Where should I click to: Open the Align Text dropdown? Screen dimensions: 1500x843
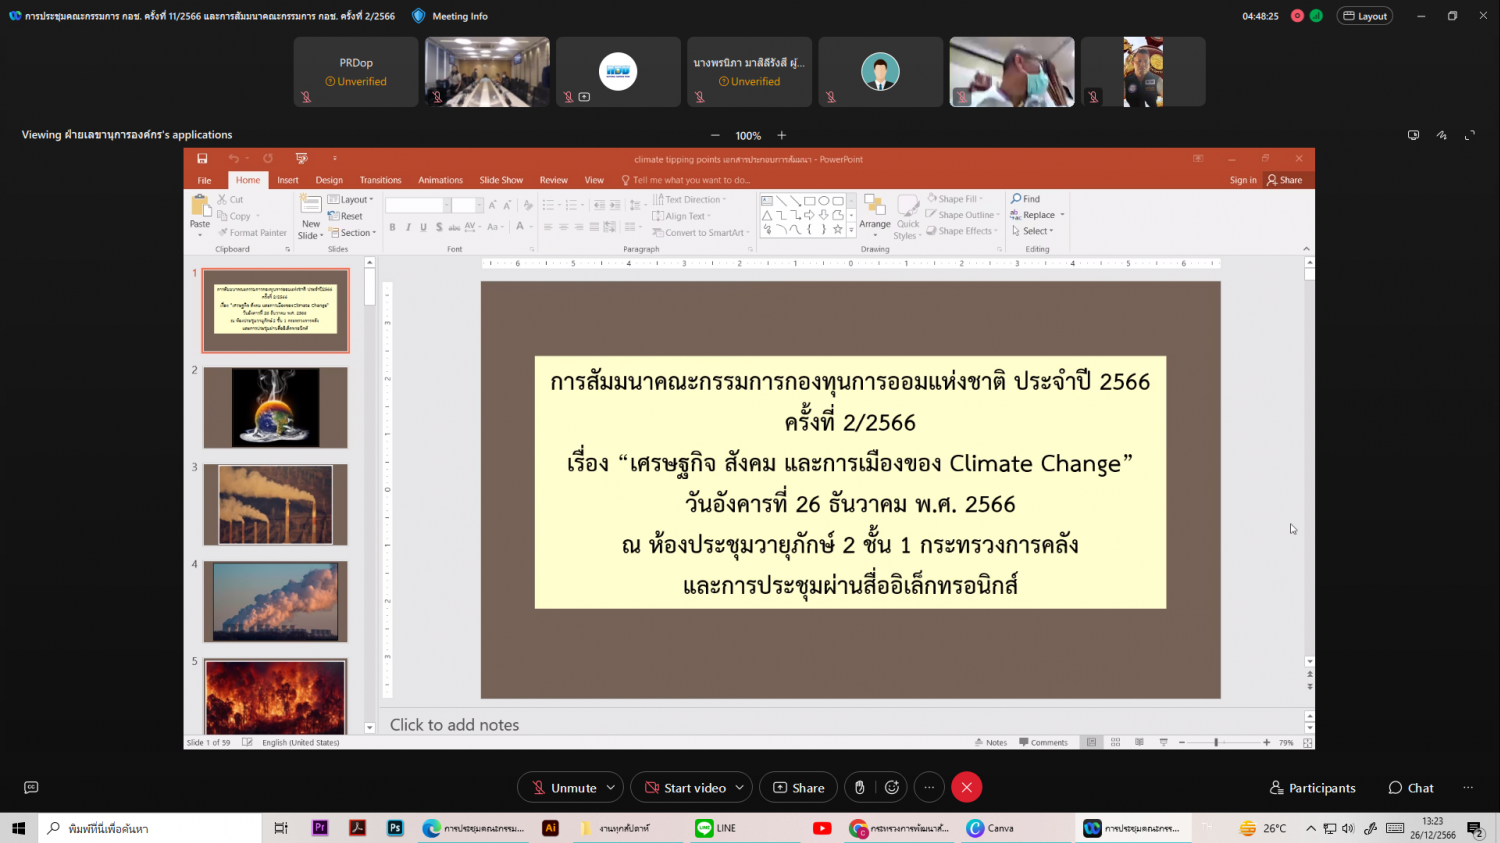(682, 216)
